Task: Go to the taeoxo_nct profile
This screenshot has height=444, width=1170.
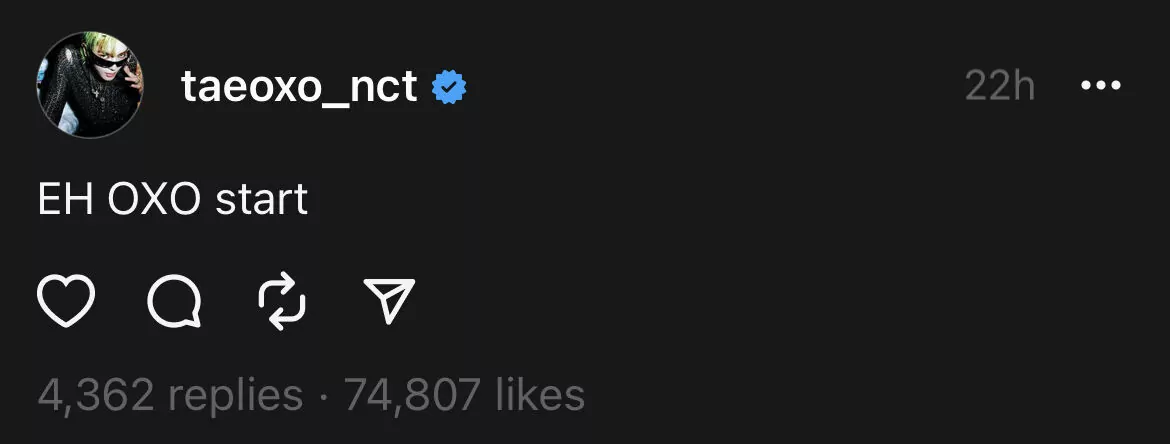Action: (299, 88)
